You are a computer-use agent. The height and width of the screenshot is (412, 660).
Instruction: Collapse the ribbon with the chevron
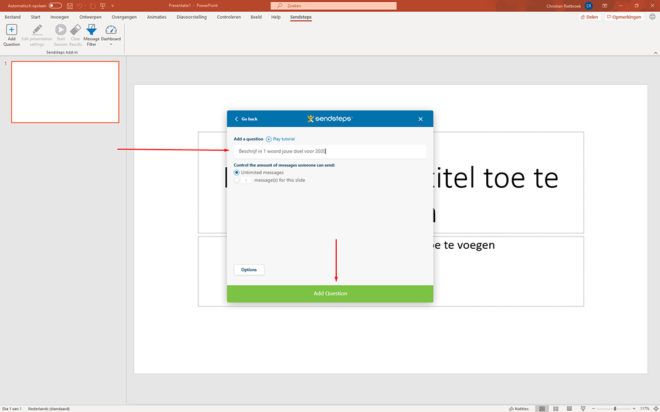[x=653, y=52]
